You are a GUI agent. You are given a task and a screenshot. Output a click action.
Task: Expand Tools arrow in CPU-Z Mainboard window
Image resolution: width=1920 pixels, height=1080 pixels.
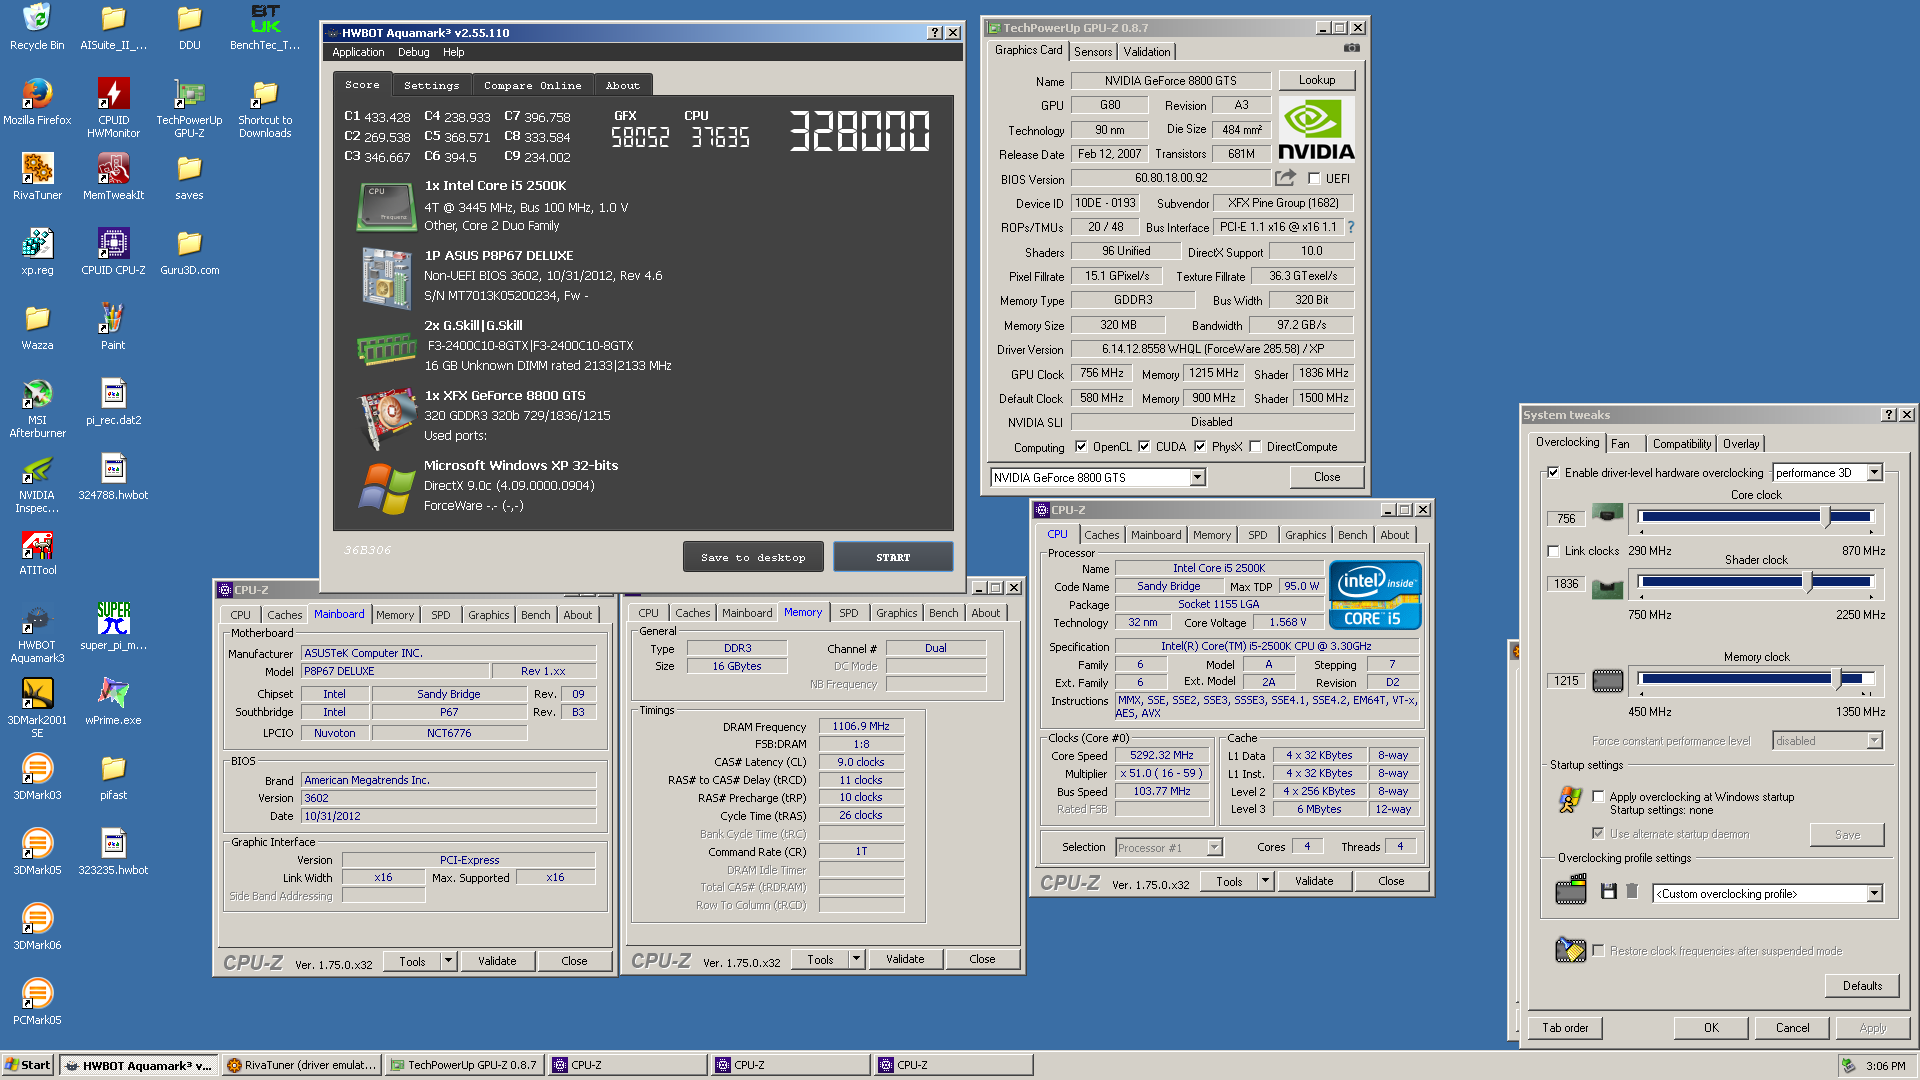tap(448, 961)
